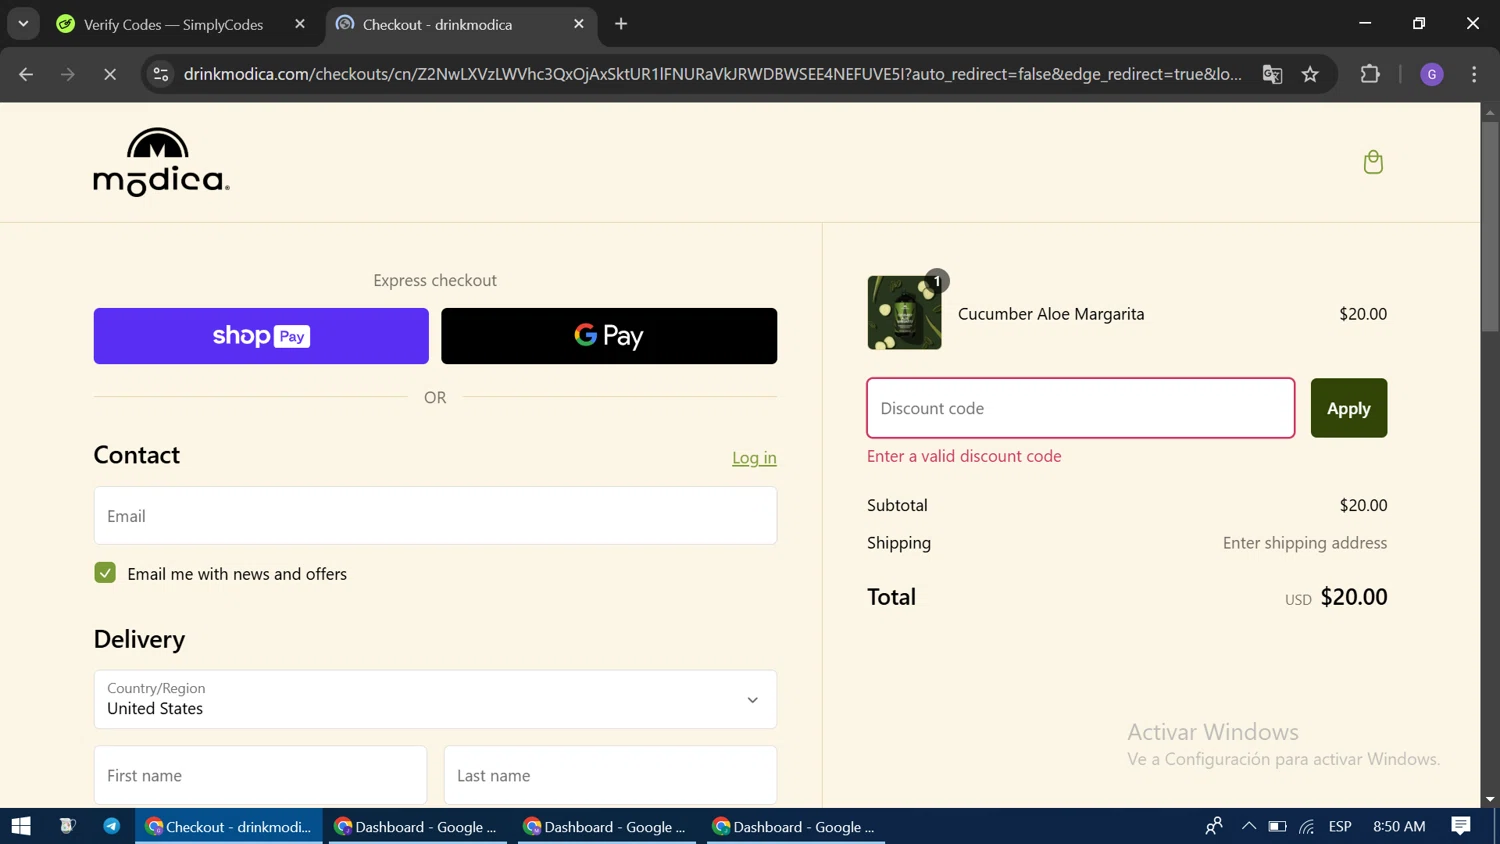Open the second taskbar pinned app icon
This screenshot has height=844, width=1500.
pyautogui.click(x=67, y=826)
